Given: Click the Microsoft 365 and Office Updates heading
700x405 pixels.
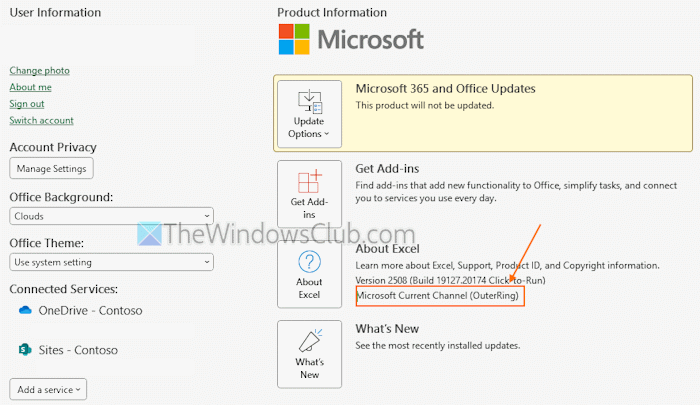Looking at the screenshot, I should click(x=445, y=89).
